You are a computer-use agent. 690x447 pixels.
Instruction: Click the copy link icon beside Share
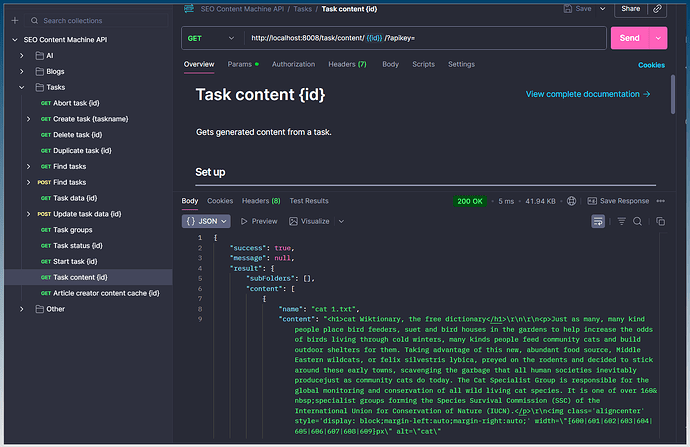coord(657,8)
